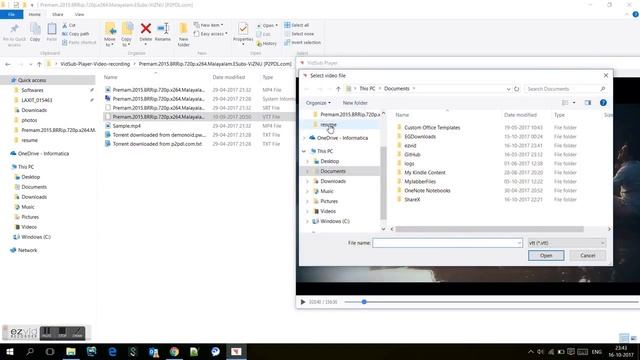Open the ribbon Open dropdown

(x=267, y=25)
